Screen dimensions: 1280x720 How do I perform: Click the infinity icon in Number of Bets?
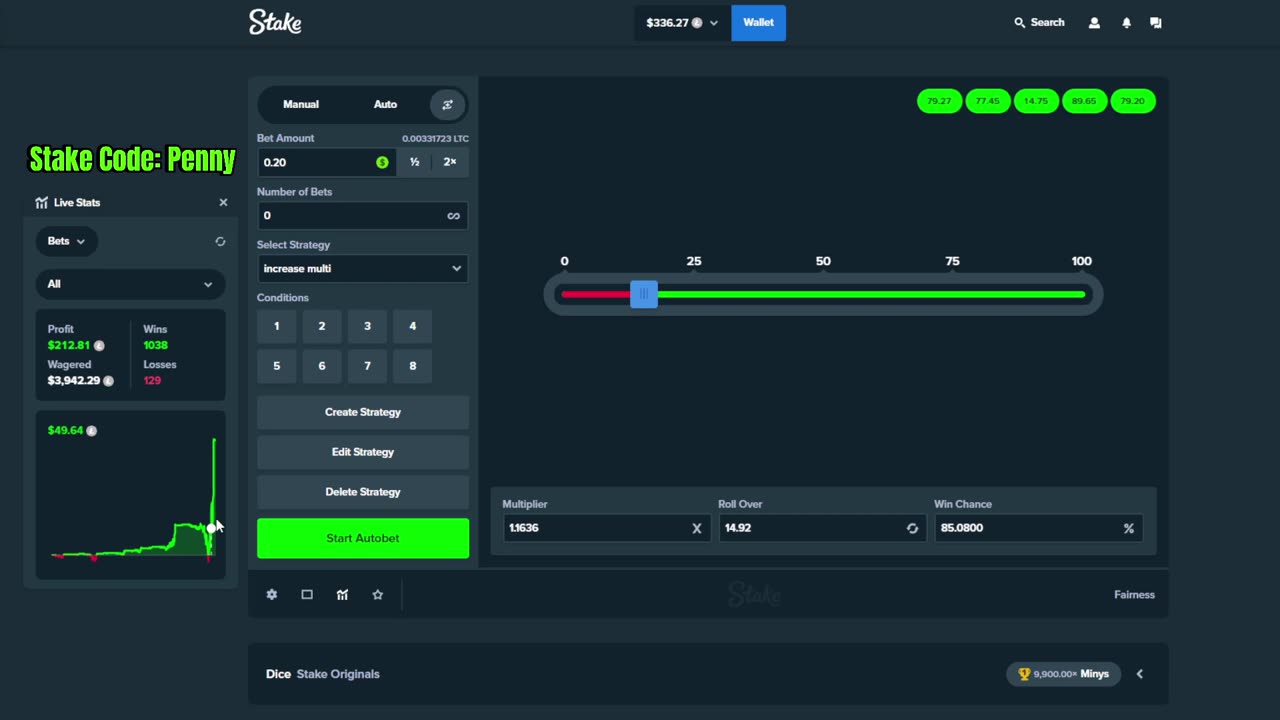point(453,215)
